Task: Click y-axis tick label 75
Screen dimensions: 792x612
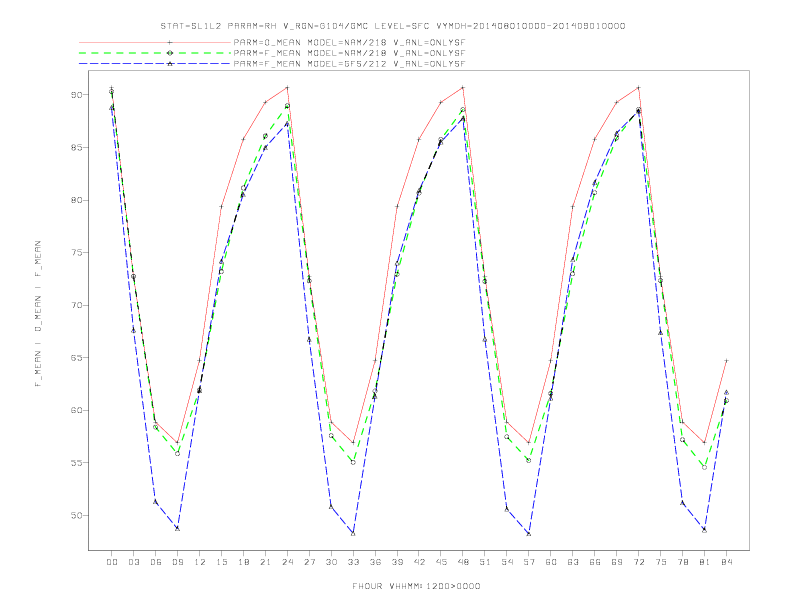Action: [x=77, y=252]
